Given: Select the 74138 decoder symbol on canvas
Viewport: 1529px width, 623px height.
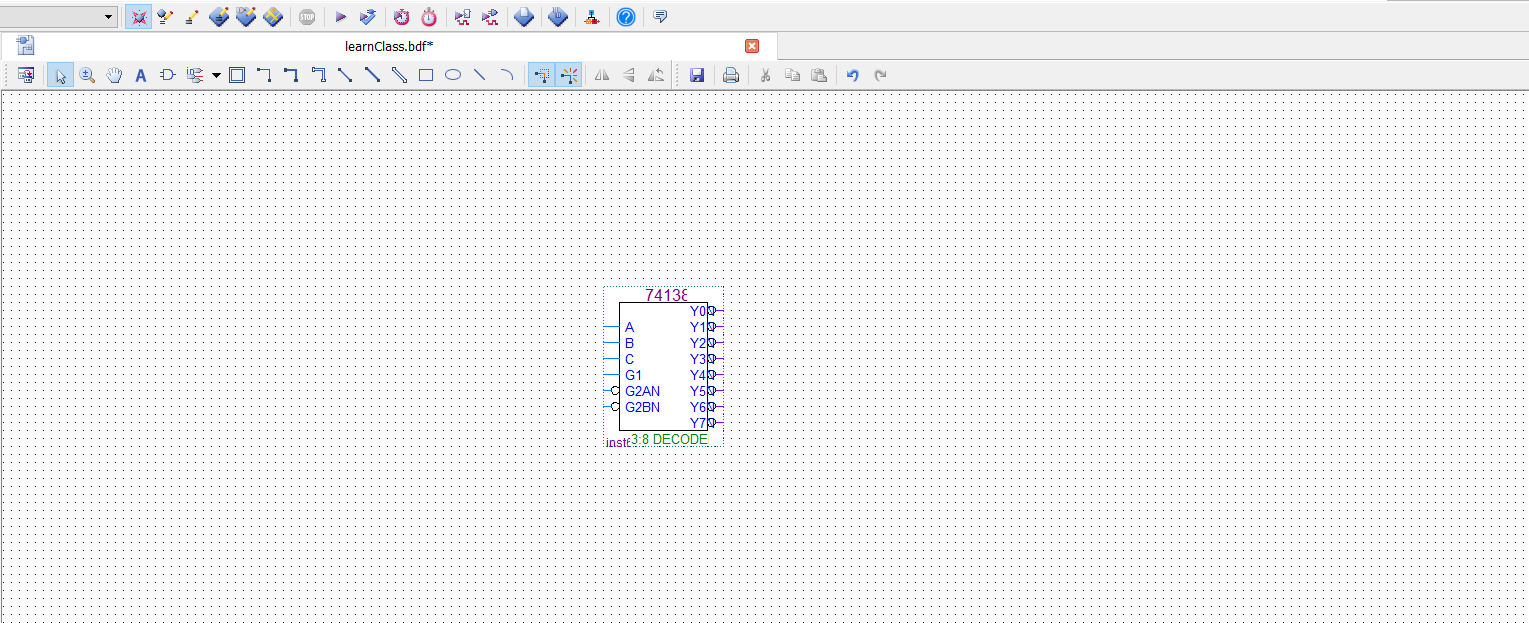Looking at the screenshot, I should 663,367.
